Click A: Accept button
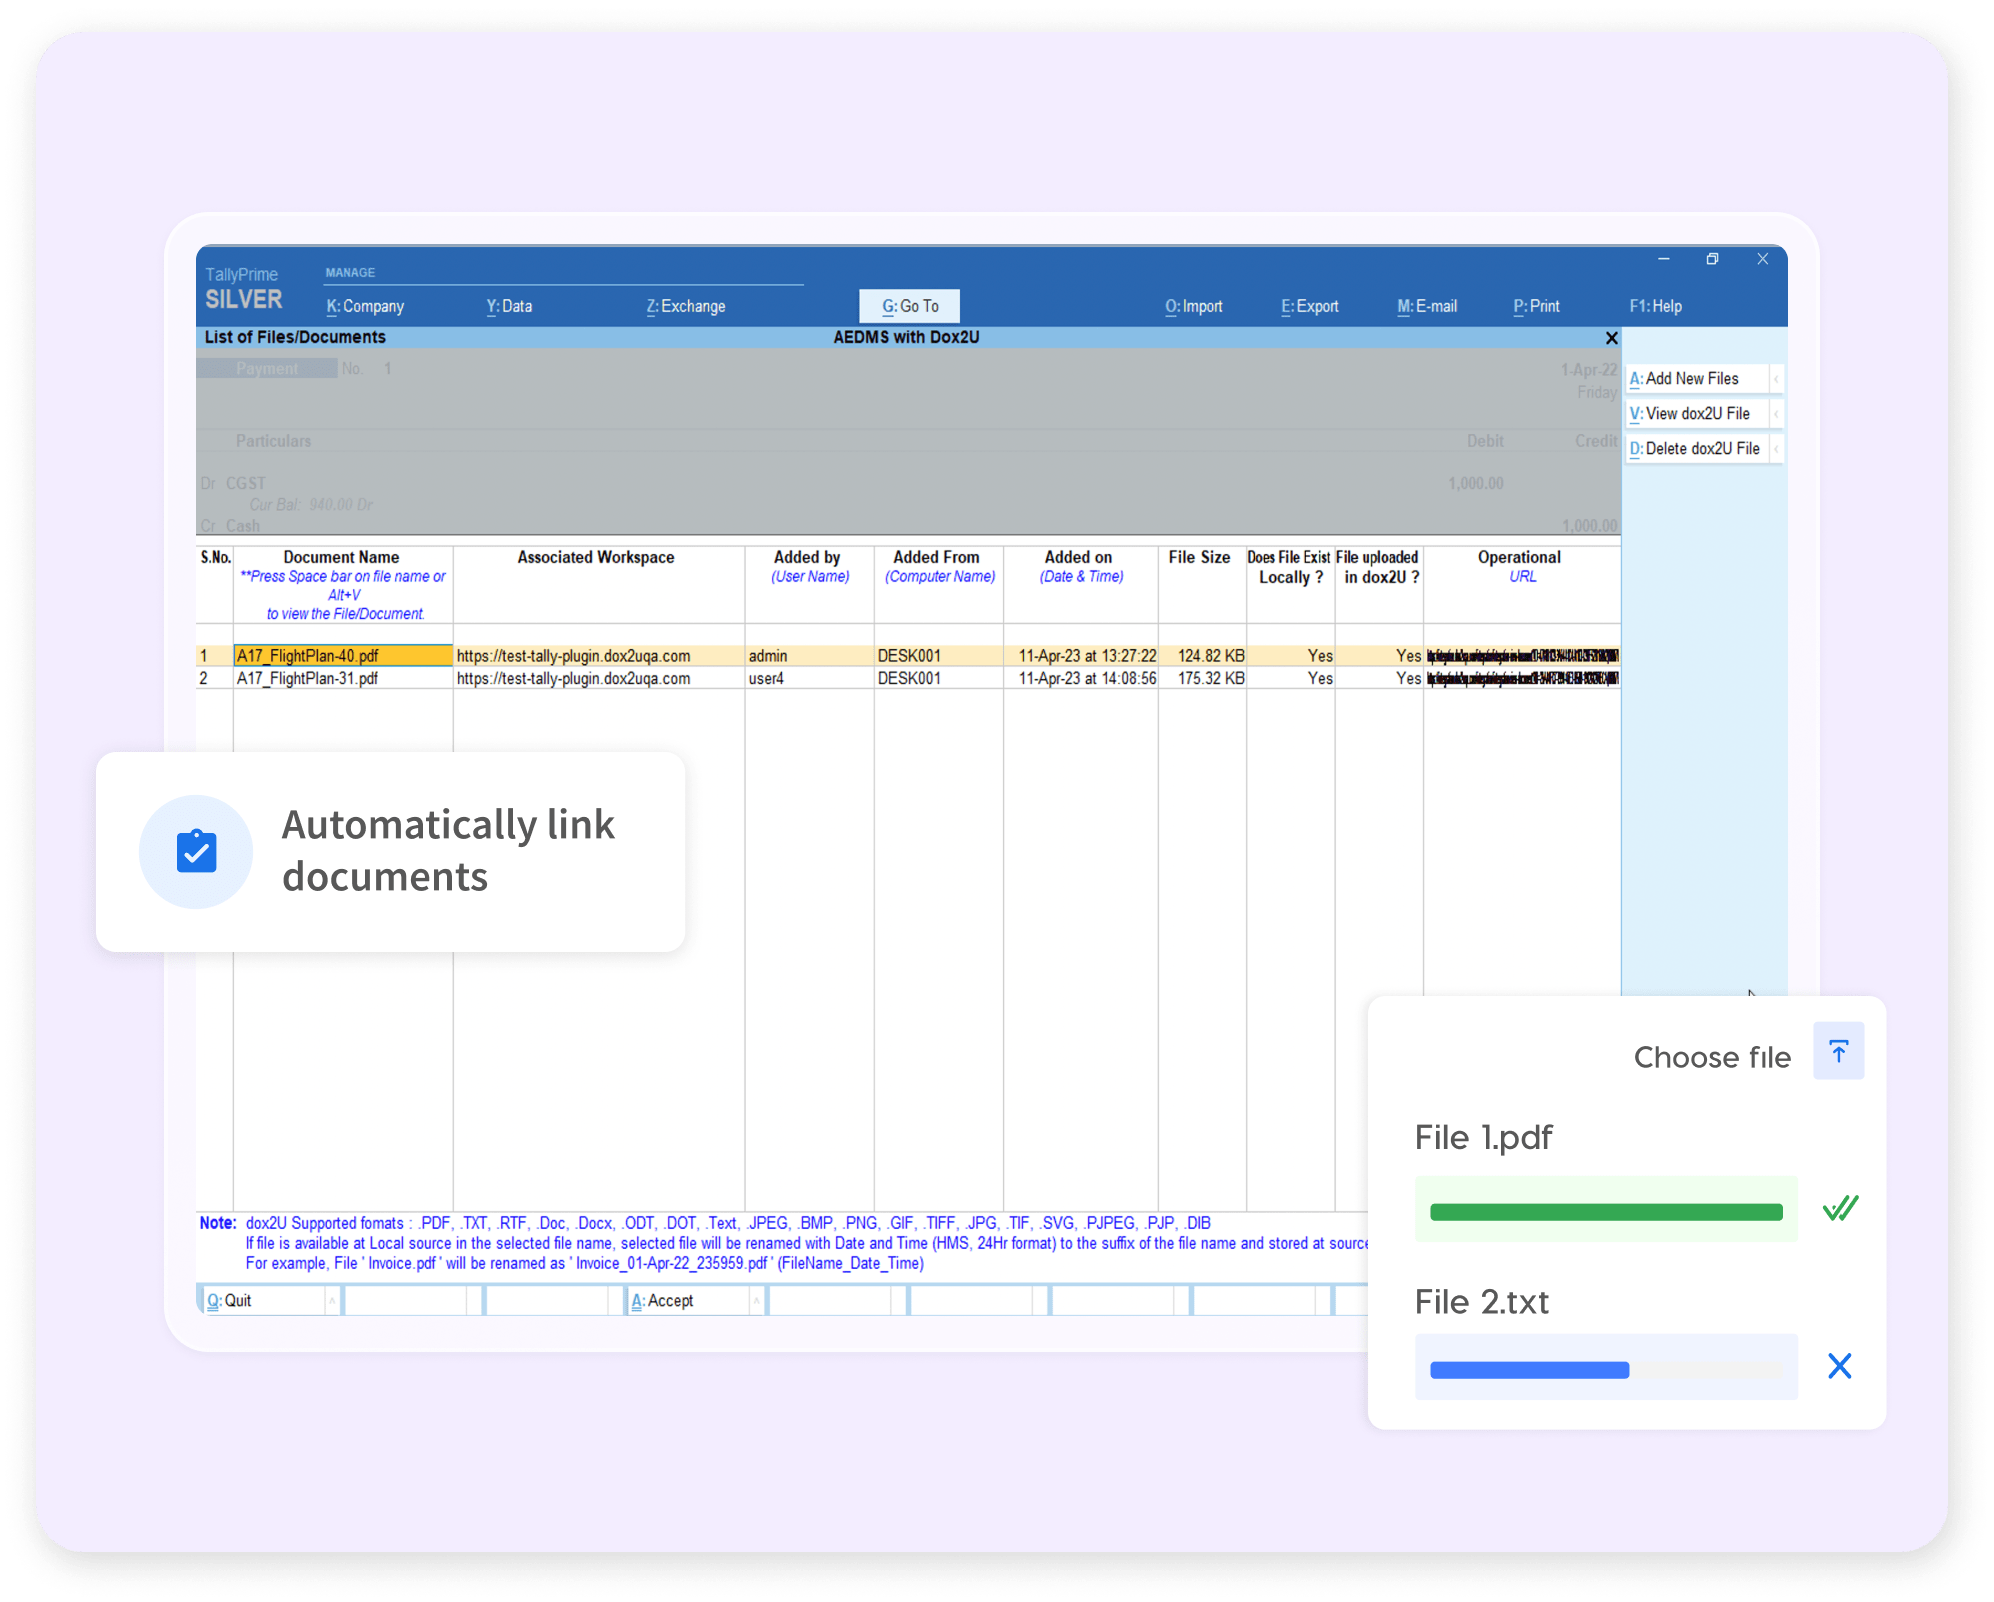Screen dimensions: 1994x1602 point(689,1300)
